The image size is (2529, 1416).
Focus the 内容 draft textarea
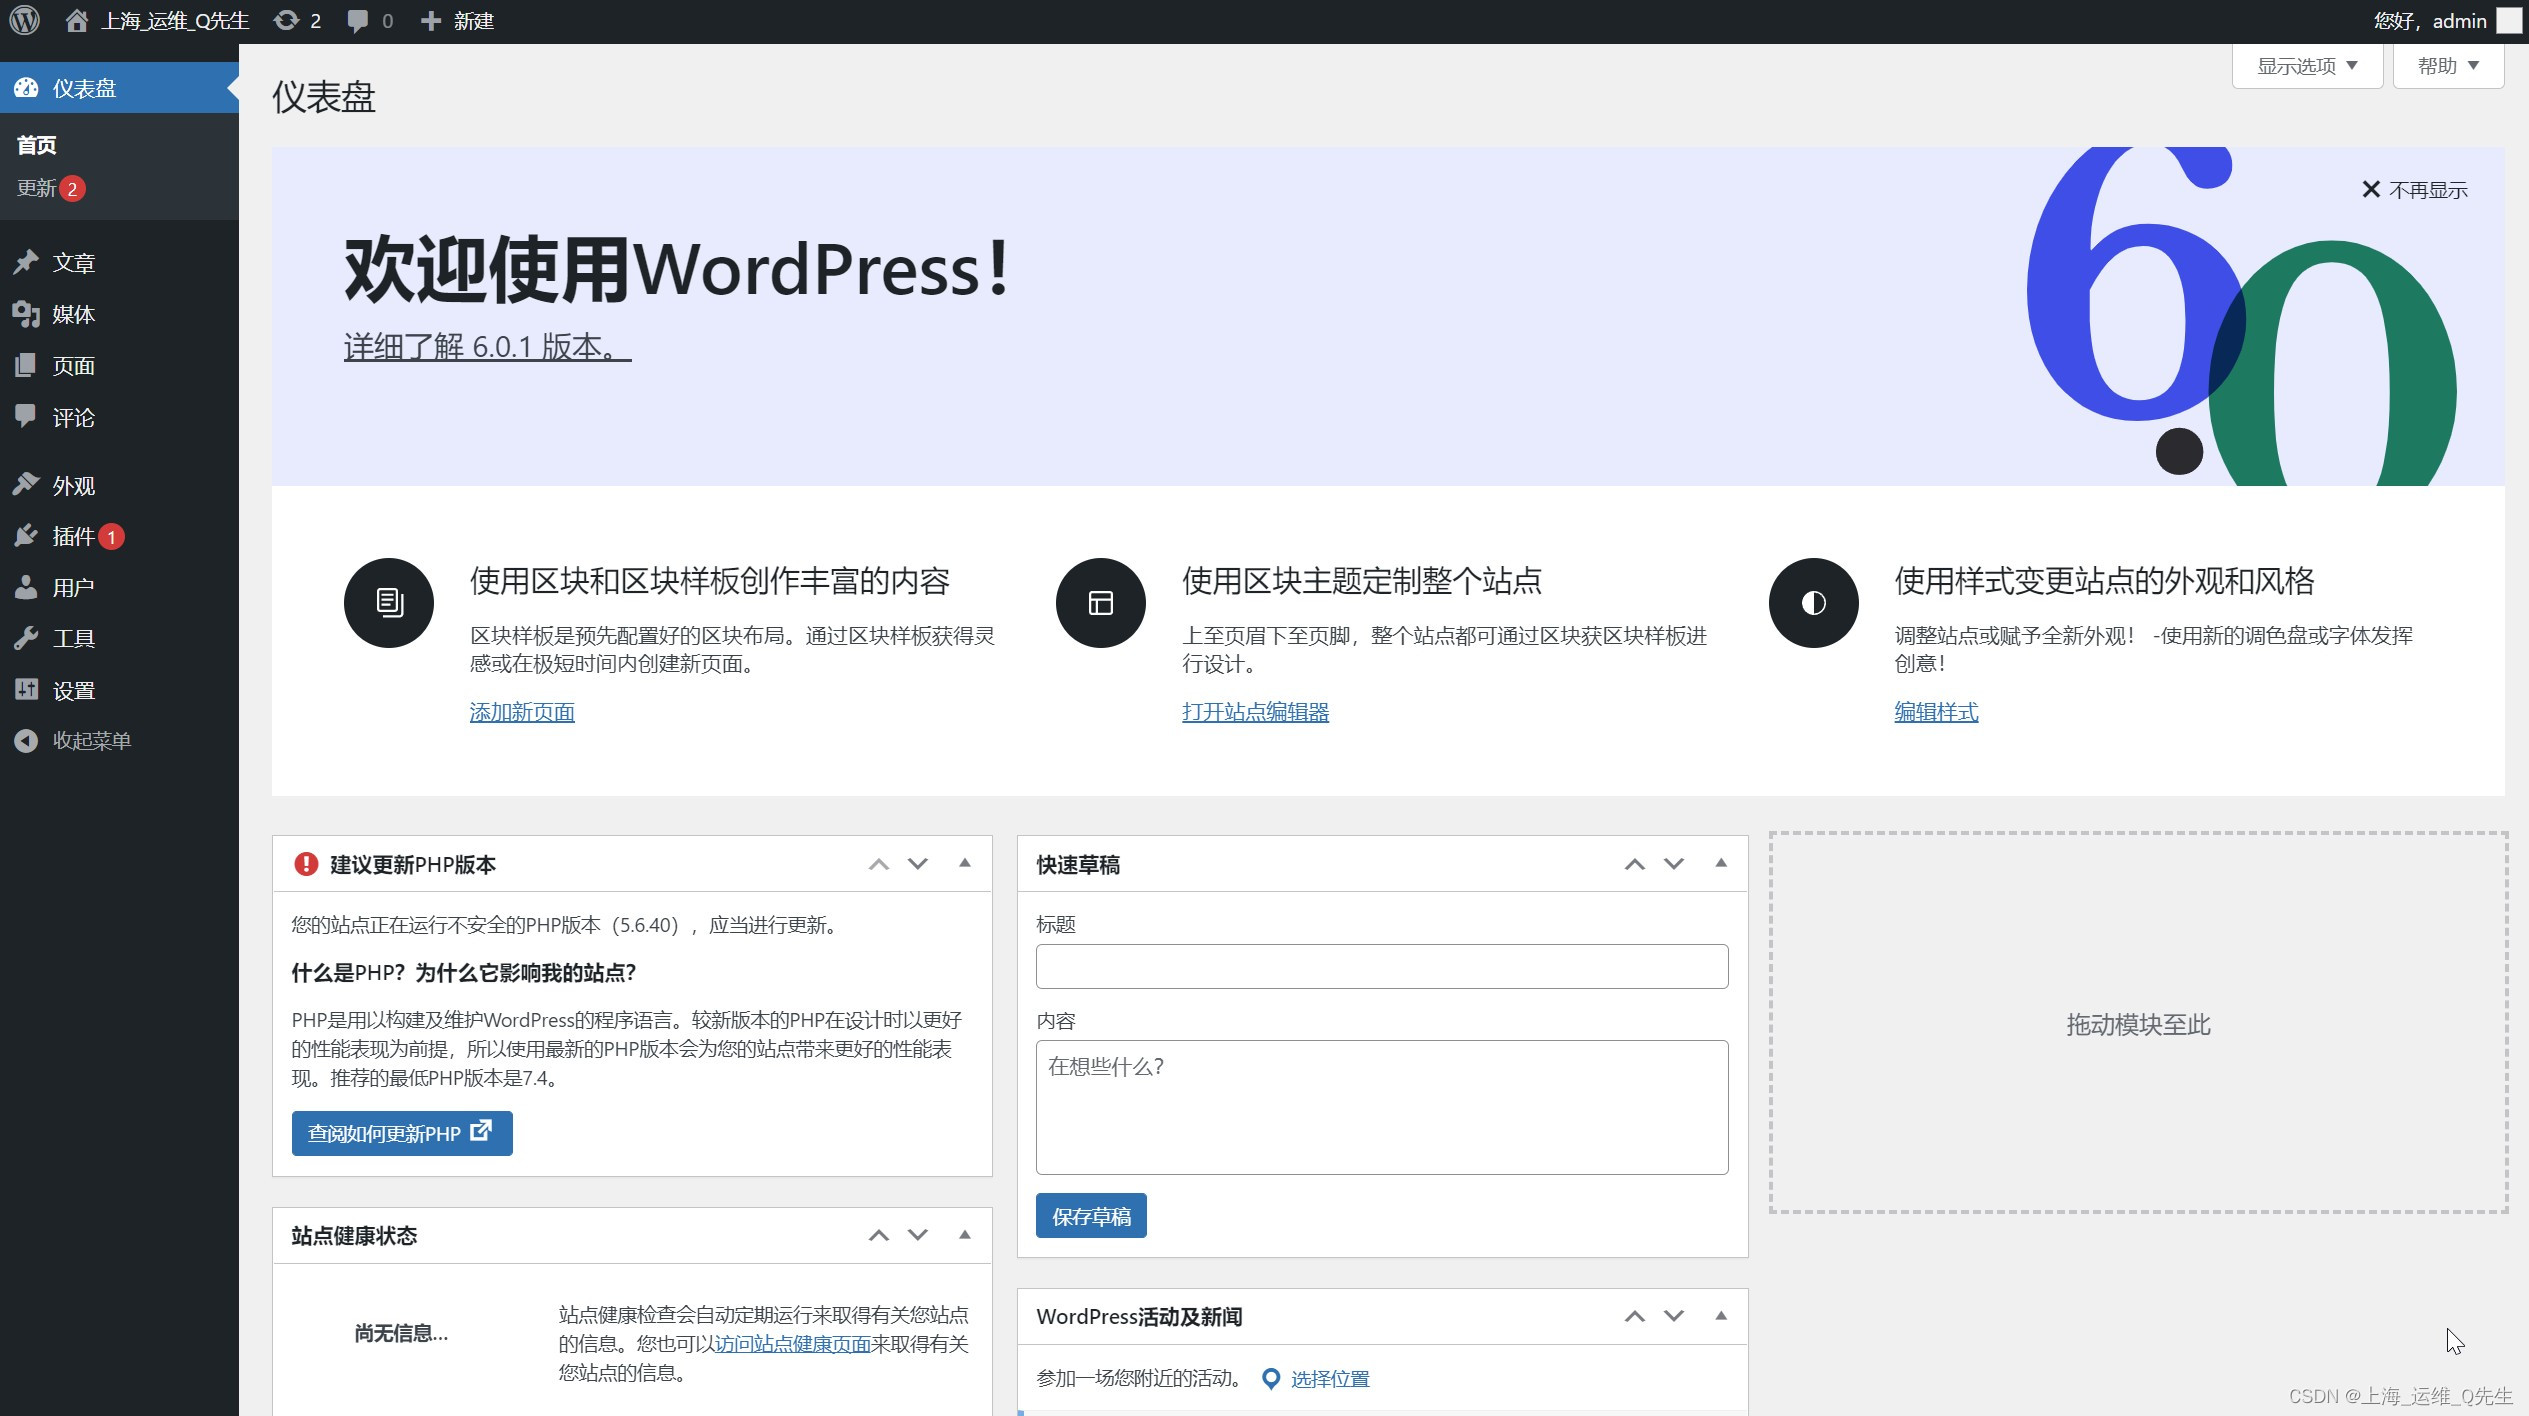(x=1382, y=1107)
